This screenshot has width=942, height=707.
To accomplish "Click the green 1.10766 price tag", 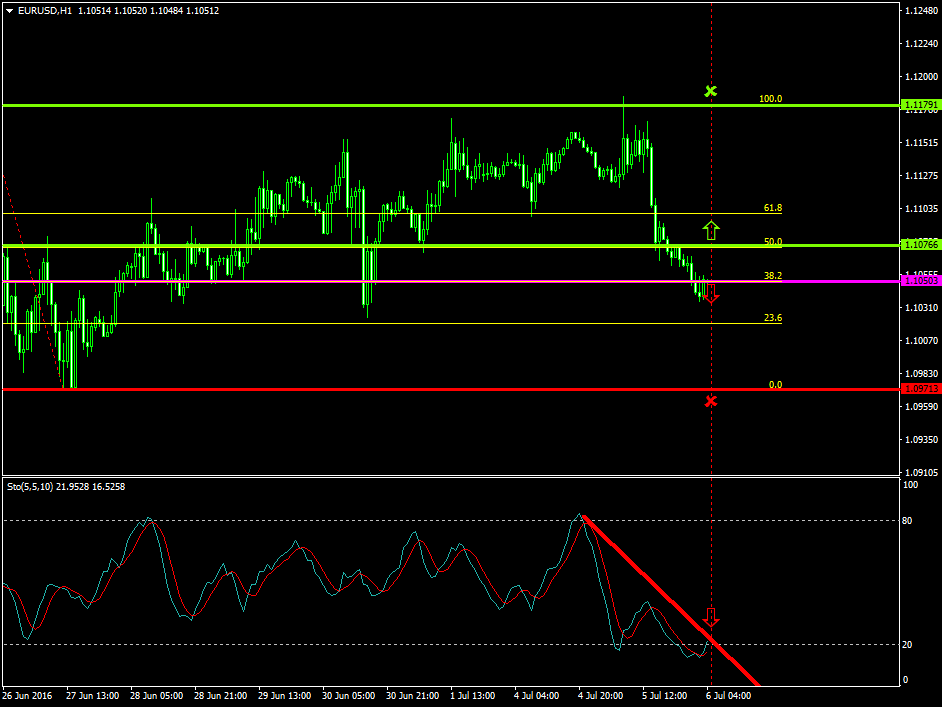I will 919,245.
